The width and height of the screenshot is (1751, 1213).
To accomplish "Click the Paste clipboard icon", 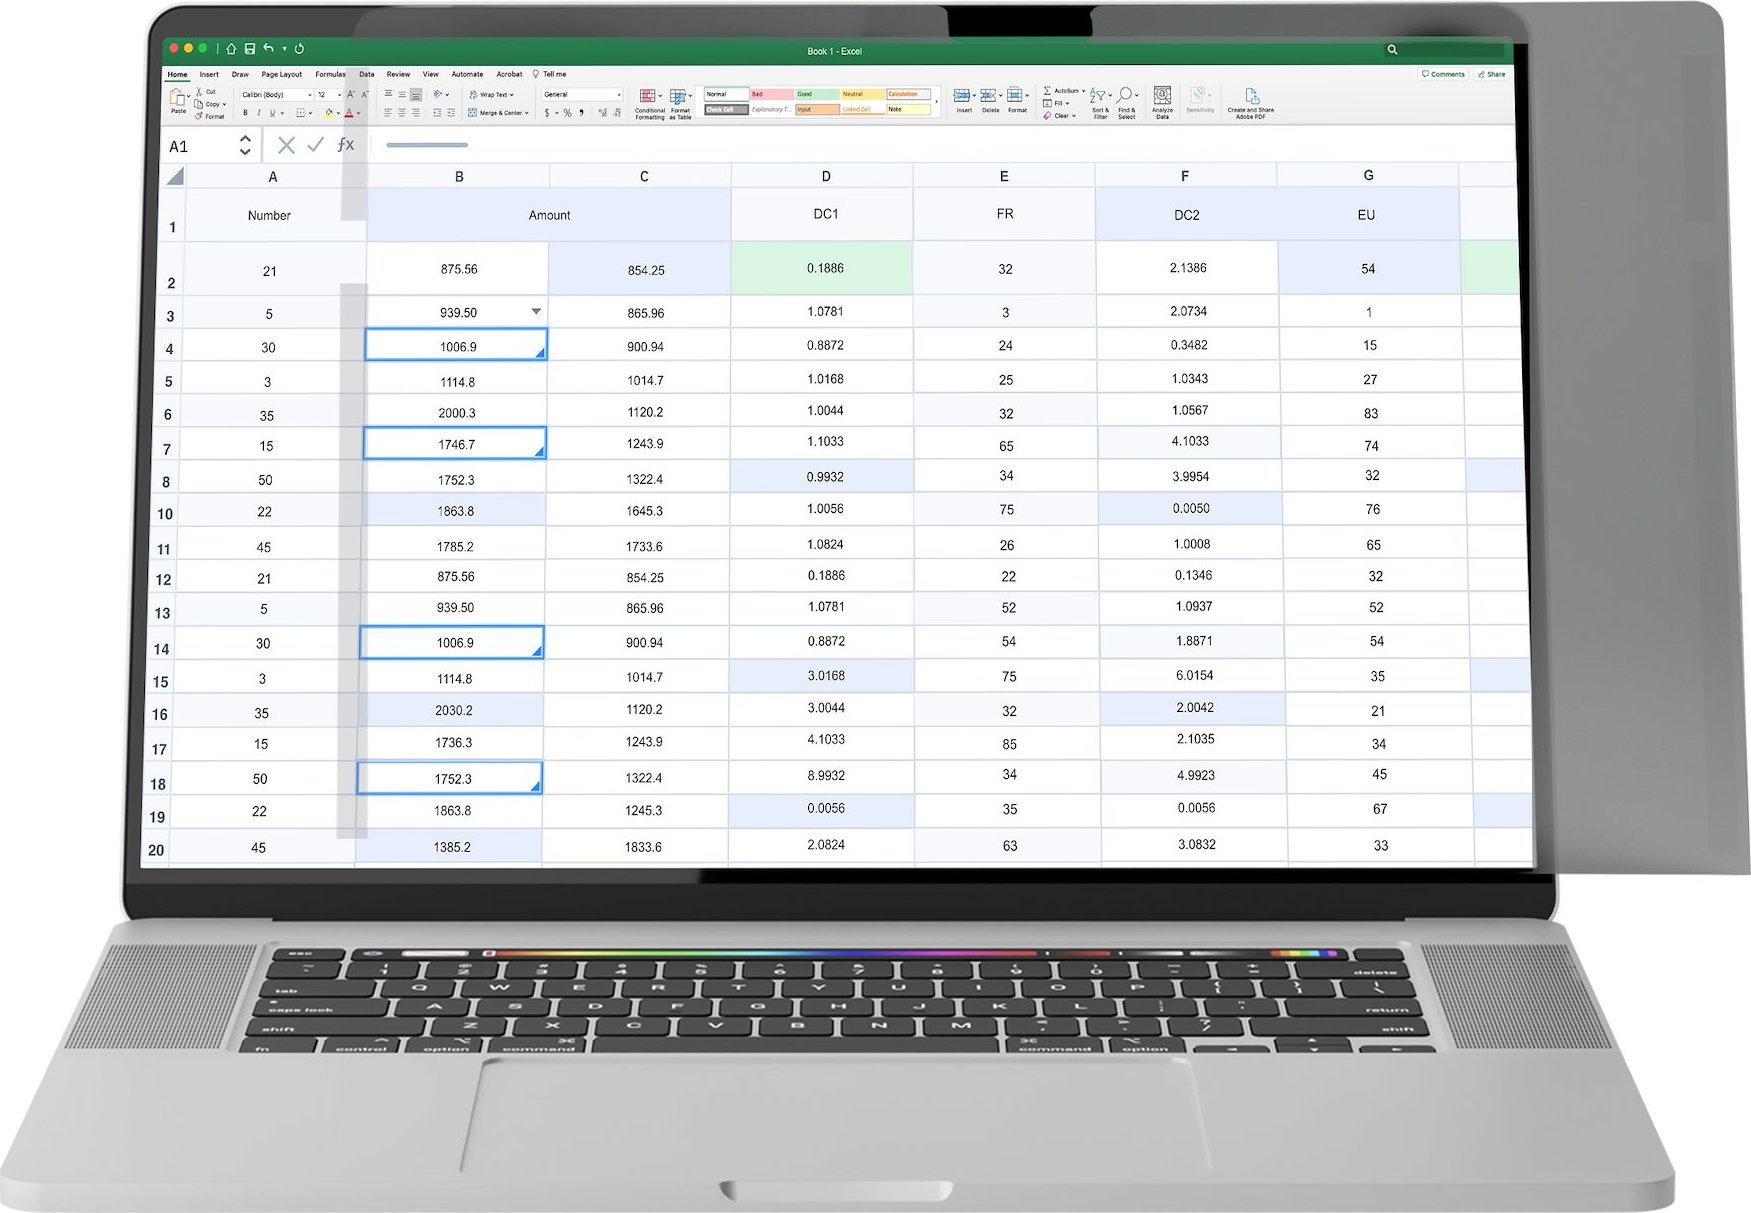I will click(x=178, y=99).
